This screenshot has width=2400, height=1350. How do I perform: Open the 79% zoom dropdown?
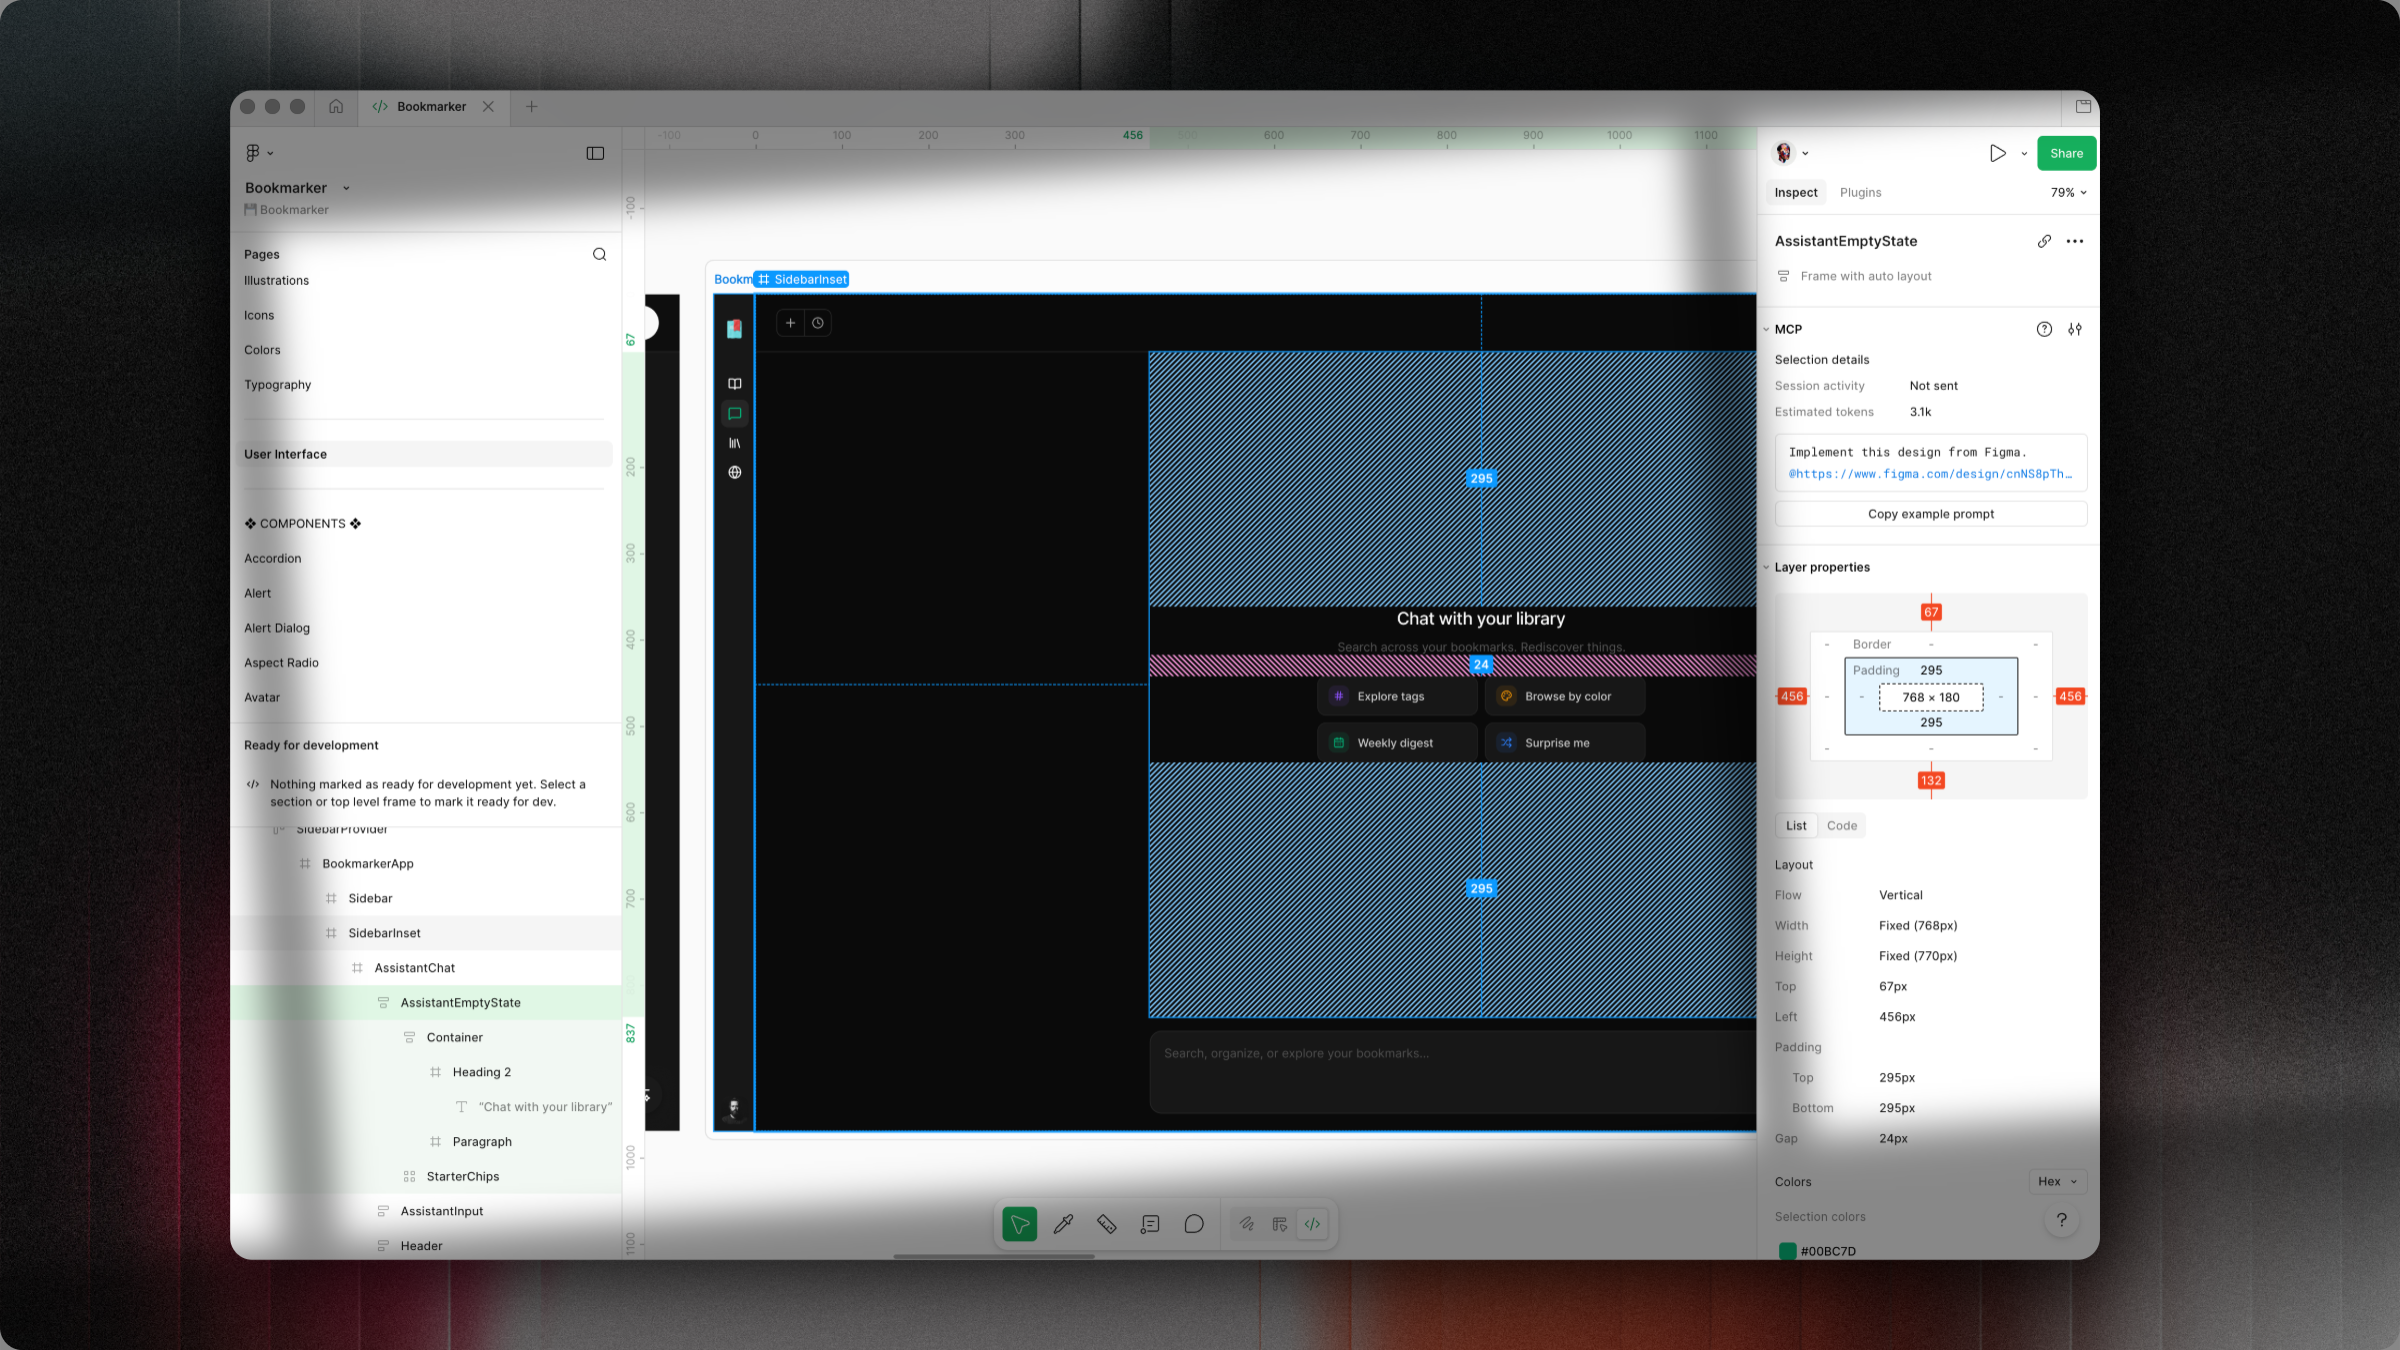click(x=2066, y=192)
